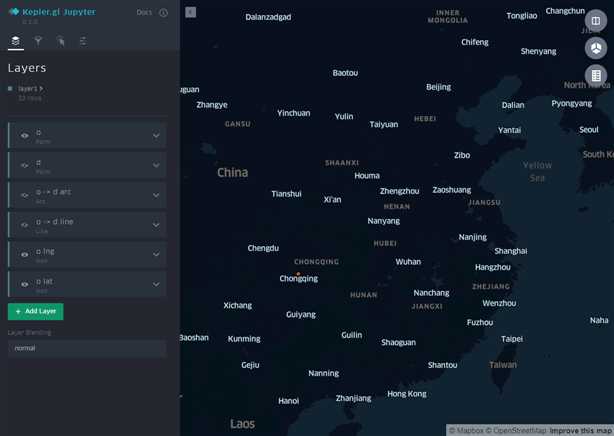Click the Beijing map label
The width and height of the screenshot is (614, 436).
(x=439, y=87)
